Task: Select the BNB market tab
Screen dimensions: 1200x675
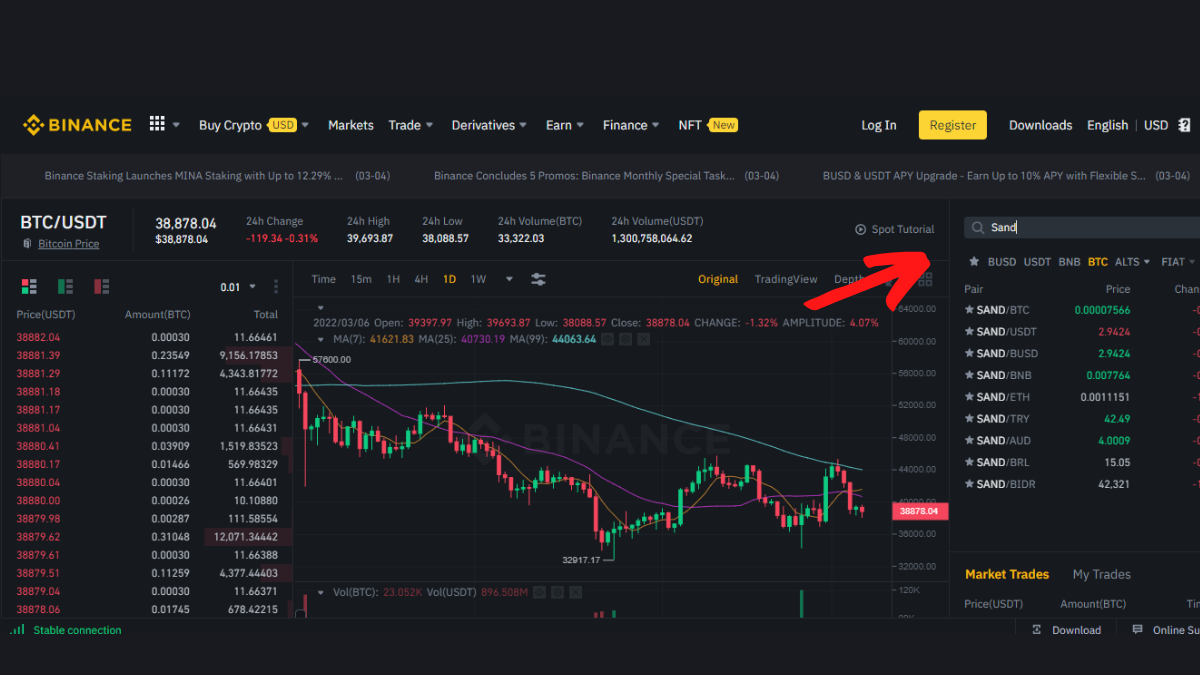Action: pos(1069,262)
